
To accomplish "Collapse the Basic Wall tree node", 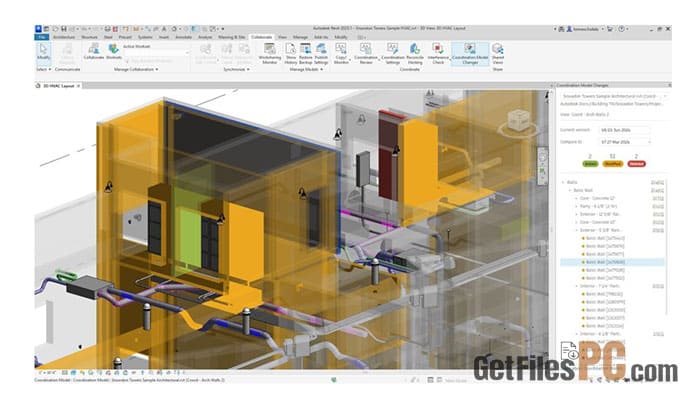I will (x=570, y=190).
